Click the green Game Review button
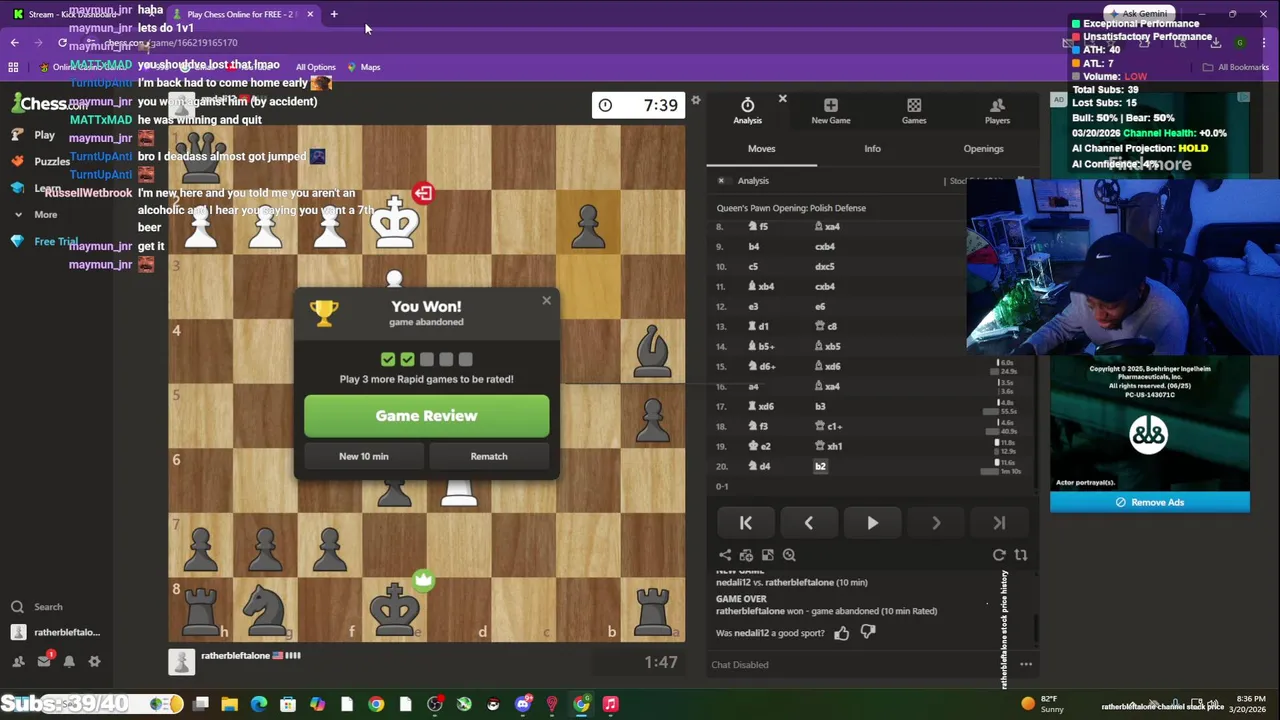The width and height of the screenshot is (1280, 720). (427, 416)
